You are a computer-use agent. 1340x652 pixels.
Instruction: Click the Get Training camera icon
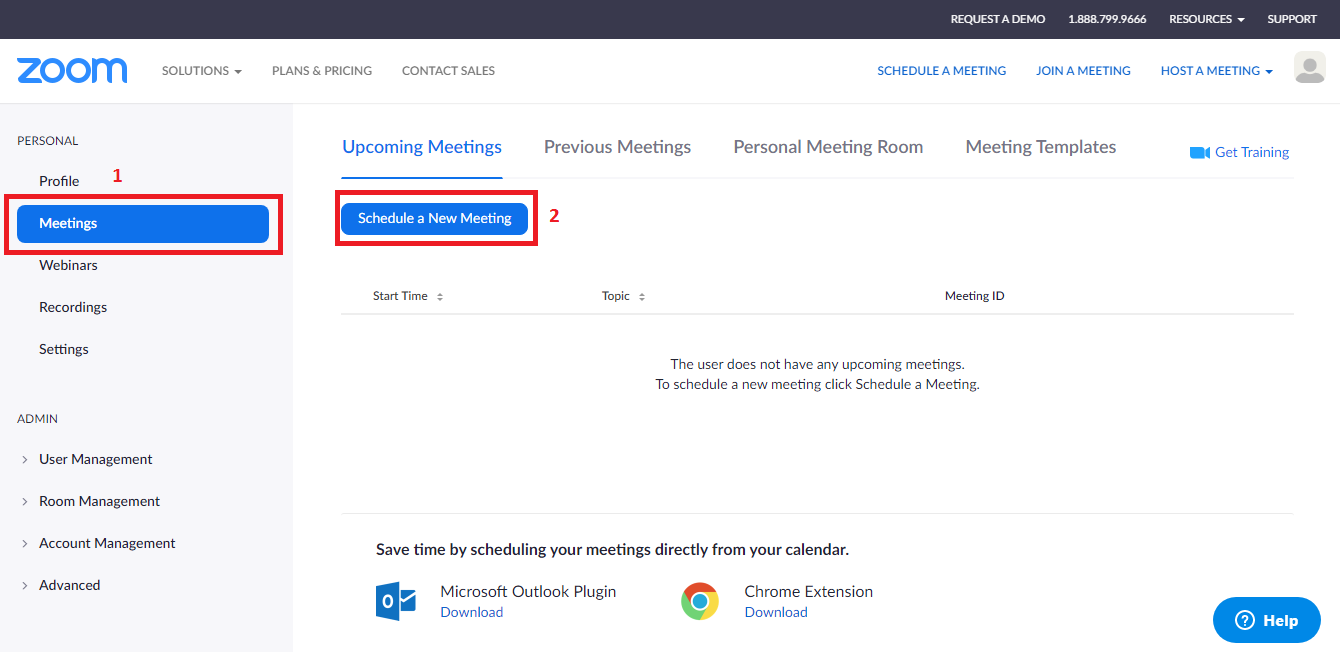(x=1200, y=152)
